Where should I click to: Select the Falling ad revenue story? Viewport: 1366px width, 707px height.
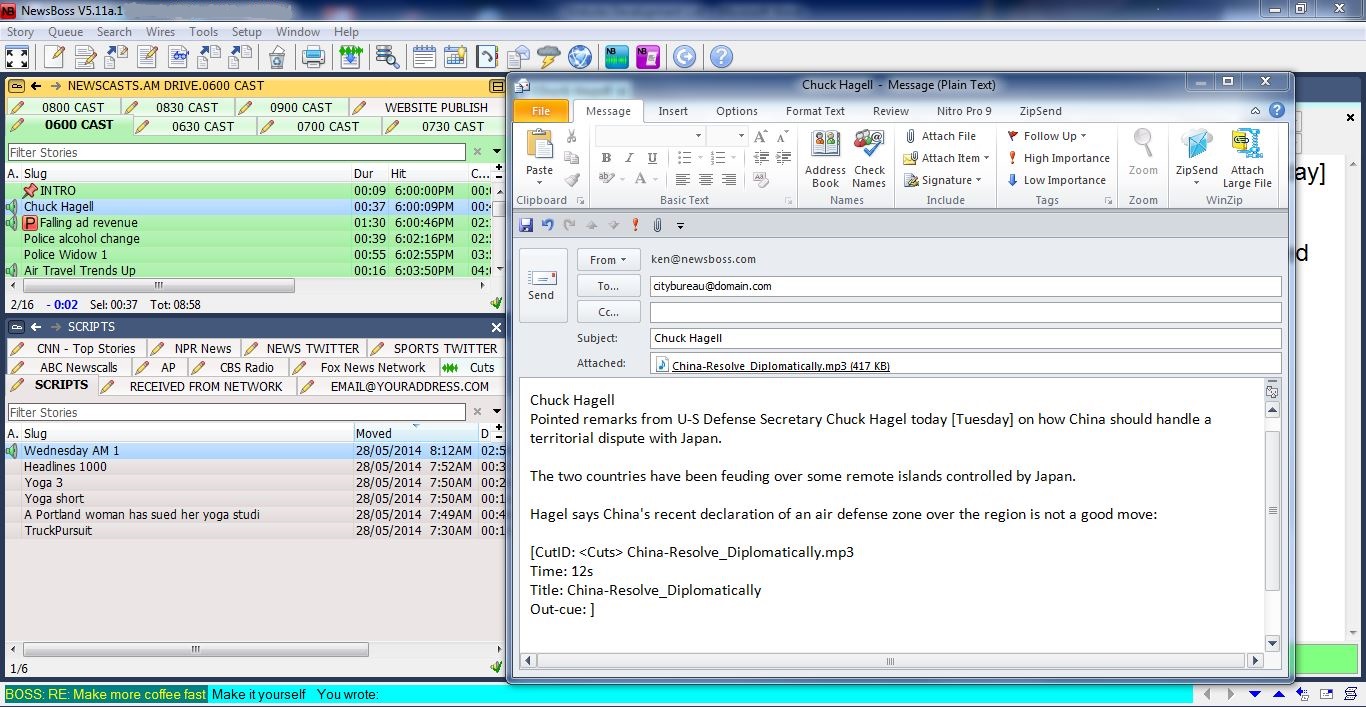tap(248, 223)
